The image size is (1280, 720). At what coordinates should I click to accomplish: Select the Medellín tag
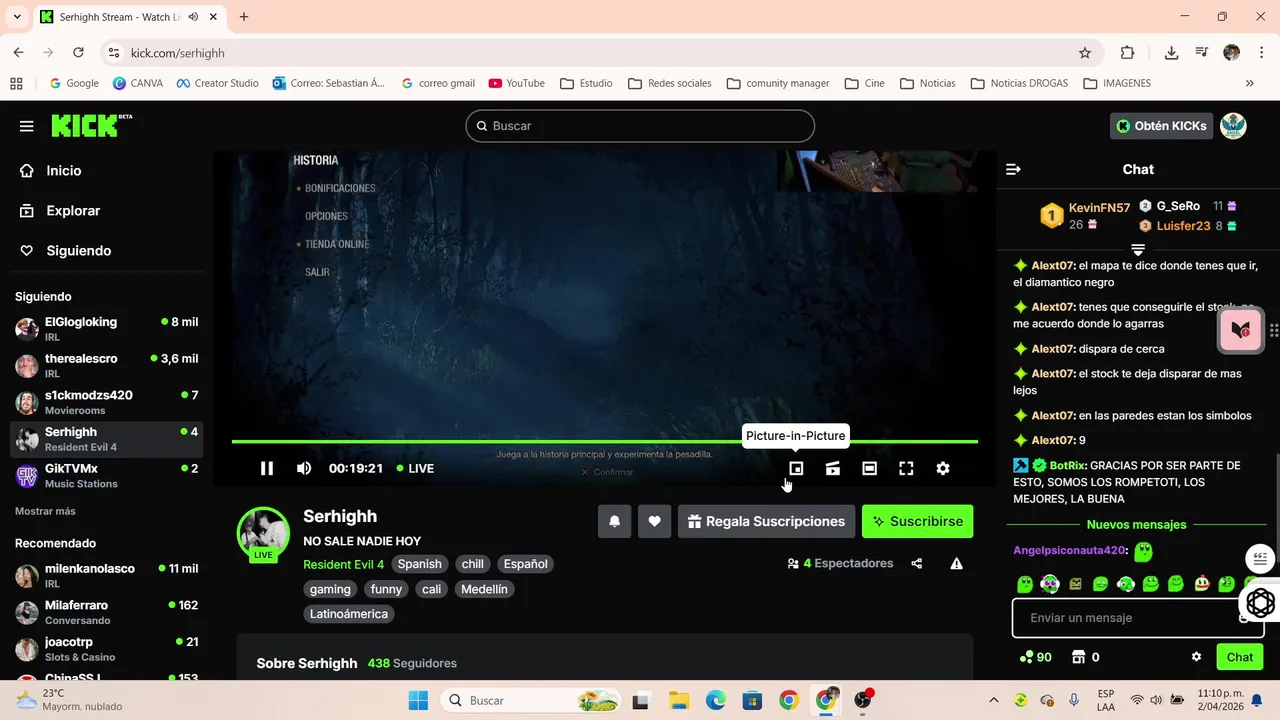484,589
